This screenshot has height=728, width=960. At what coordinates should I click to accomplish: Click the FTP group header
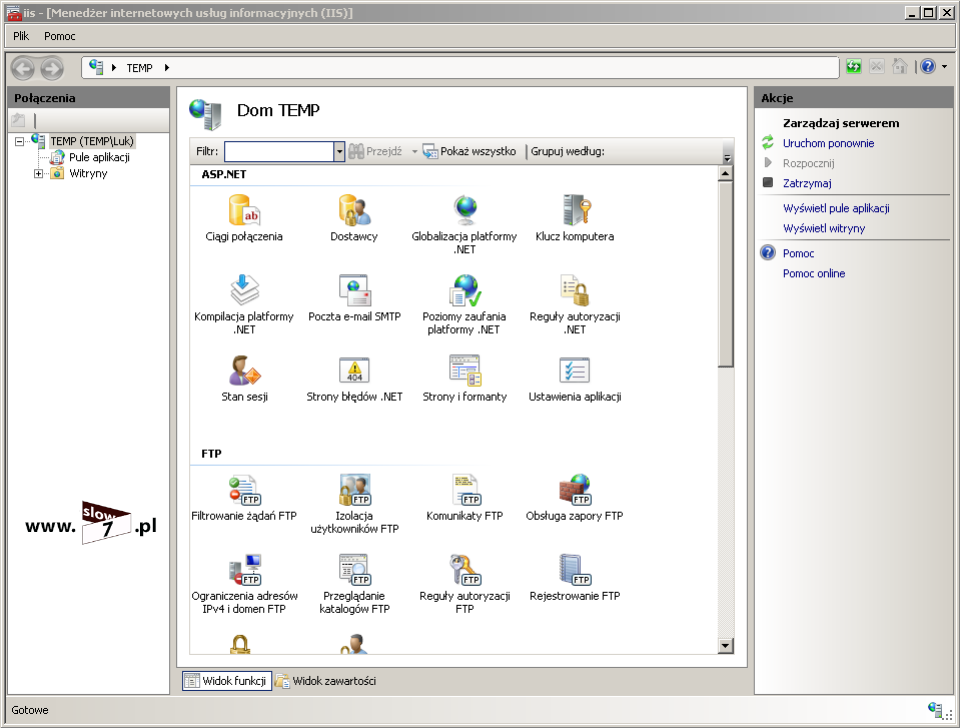pos(211,454)
